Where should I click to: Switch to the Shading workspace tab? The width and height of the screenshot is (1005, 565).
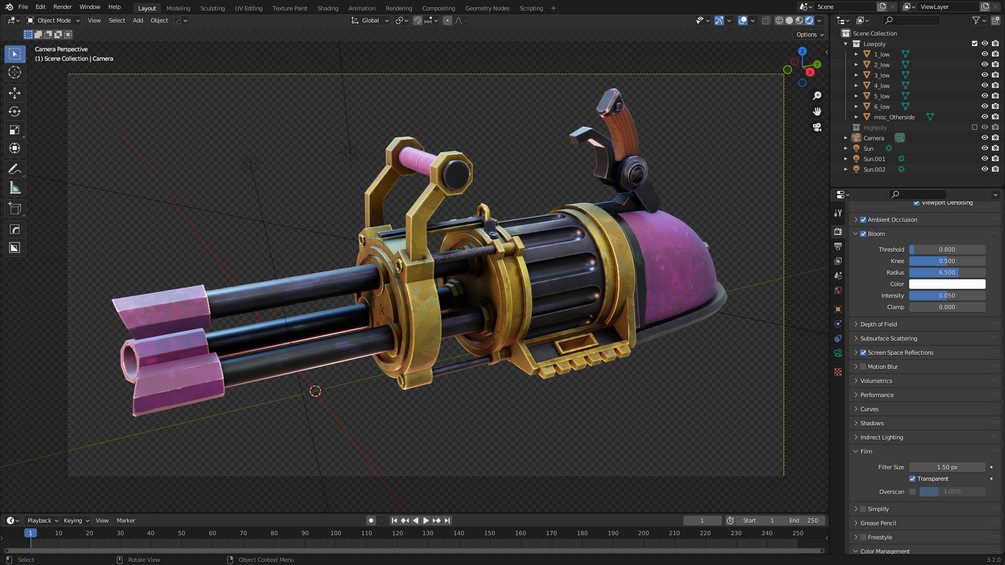[328, 8]
